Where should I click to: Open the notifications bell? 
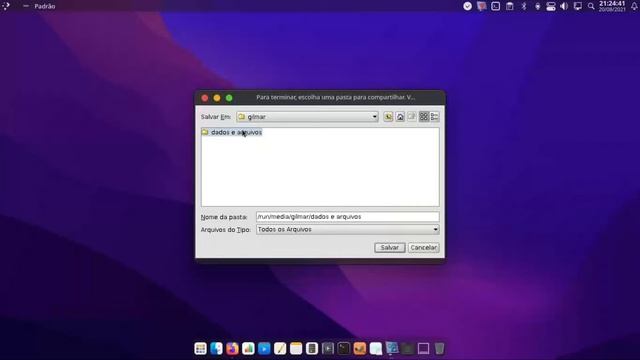click(634, 6)
